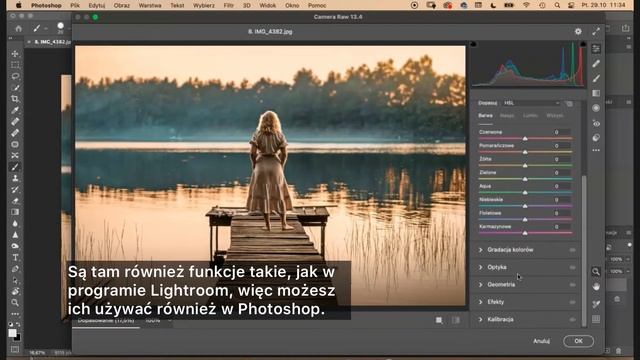Open the Filtr menu
Image resolution: width=640 pixels, height=360 pixels.
coord(229,5)
